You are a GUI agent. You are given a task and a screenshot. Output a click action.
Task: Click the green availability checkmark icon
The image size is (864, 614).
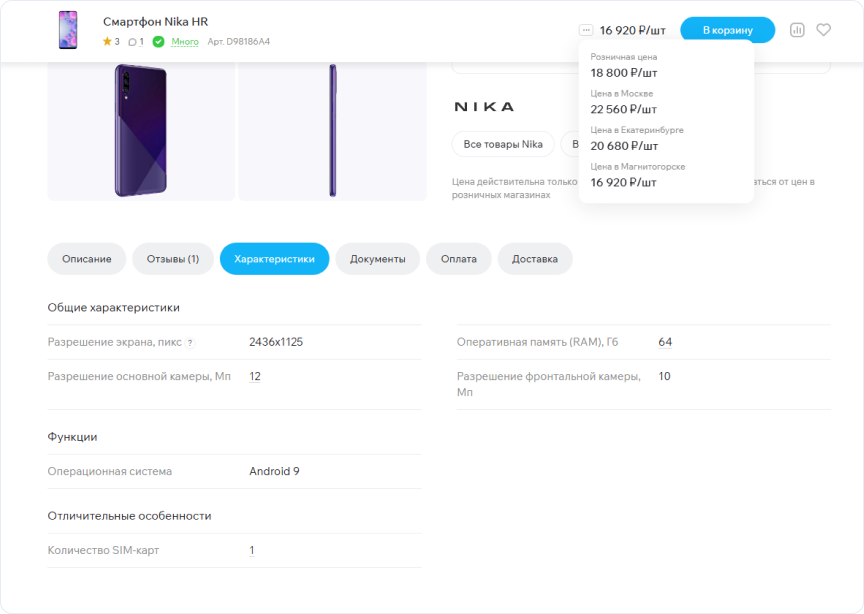tap(158, 42)
